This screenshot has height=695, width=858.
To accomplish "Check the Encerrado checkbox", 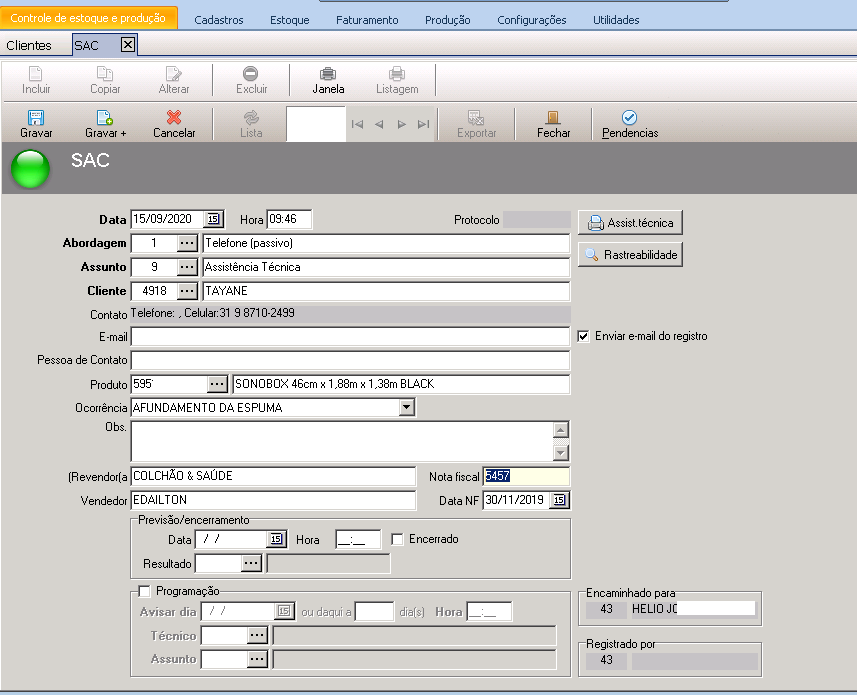I will 398,539.
